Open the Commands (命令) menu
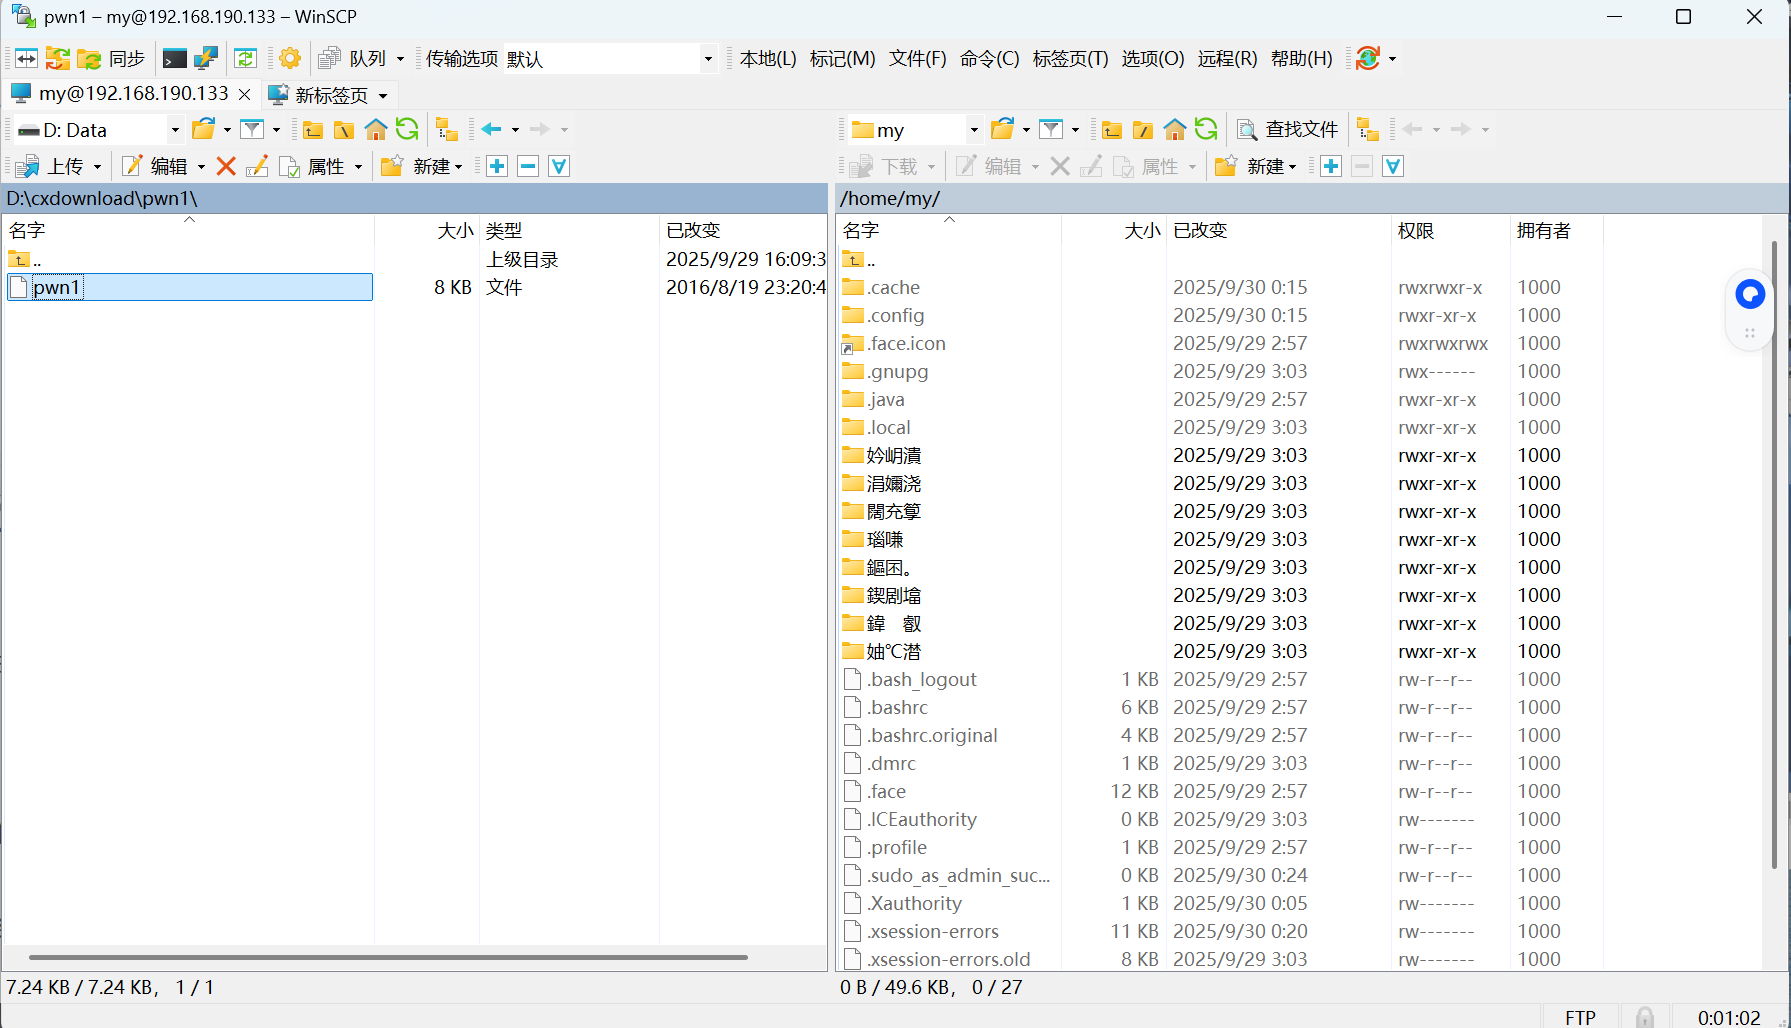The image size is (1791, 1028). [989, 59]
